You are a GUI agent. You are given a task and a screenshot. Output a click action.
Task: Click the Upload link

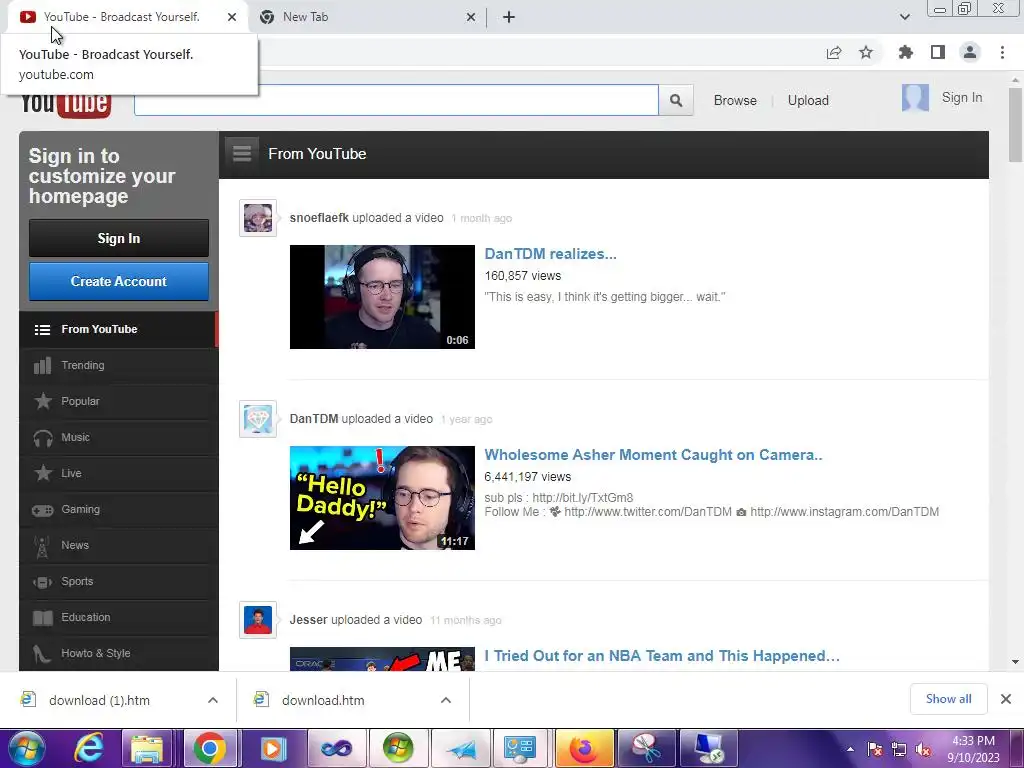point(808,101)
